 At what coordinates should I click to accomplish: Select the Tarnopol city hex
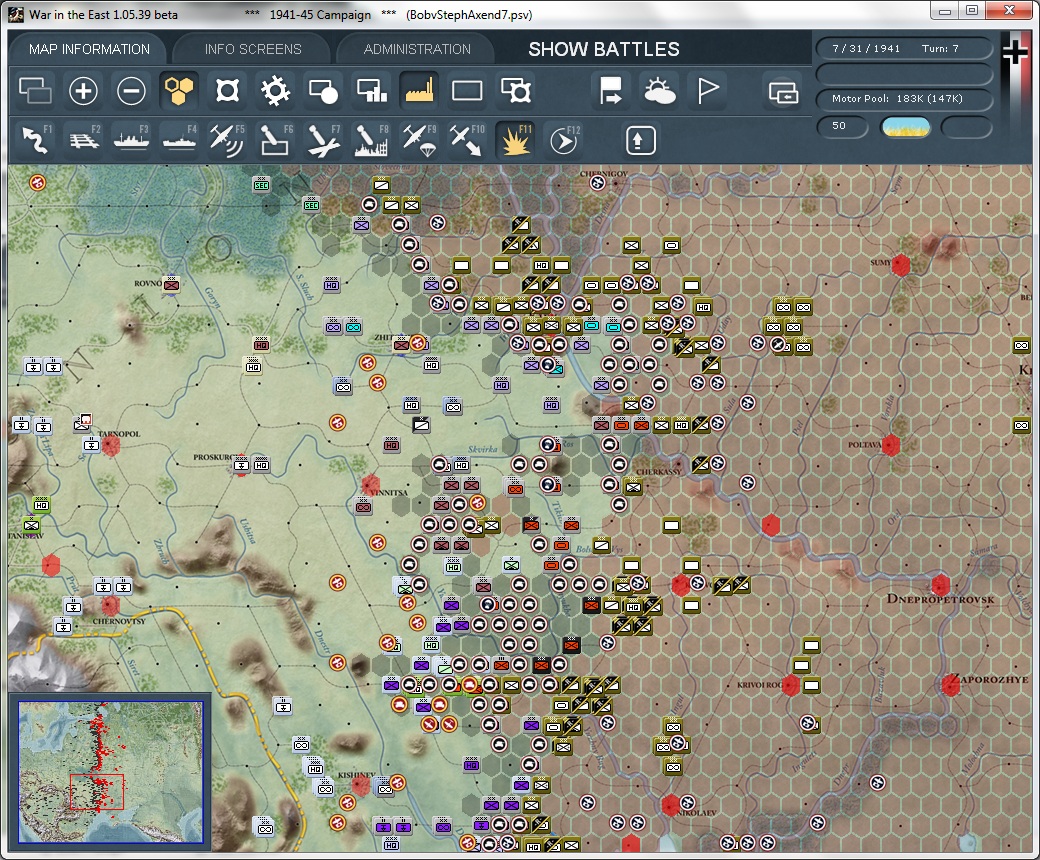pyautogui.click(x=111, y=445)
